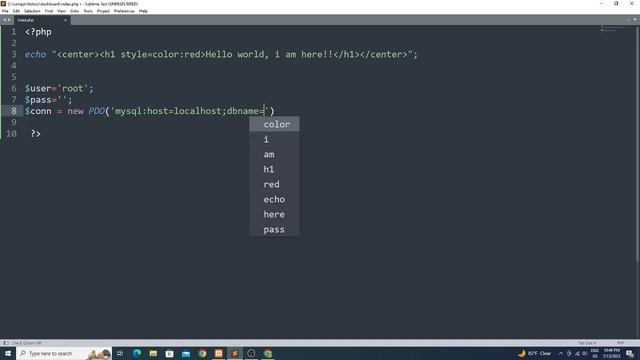Viewport: 640px width, 360px height.
Task: Click the Line and Column status text
Action: click(x=26, y=343)
